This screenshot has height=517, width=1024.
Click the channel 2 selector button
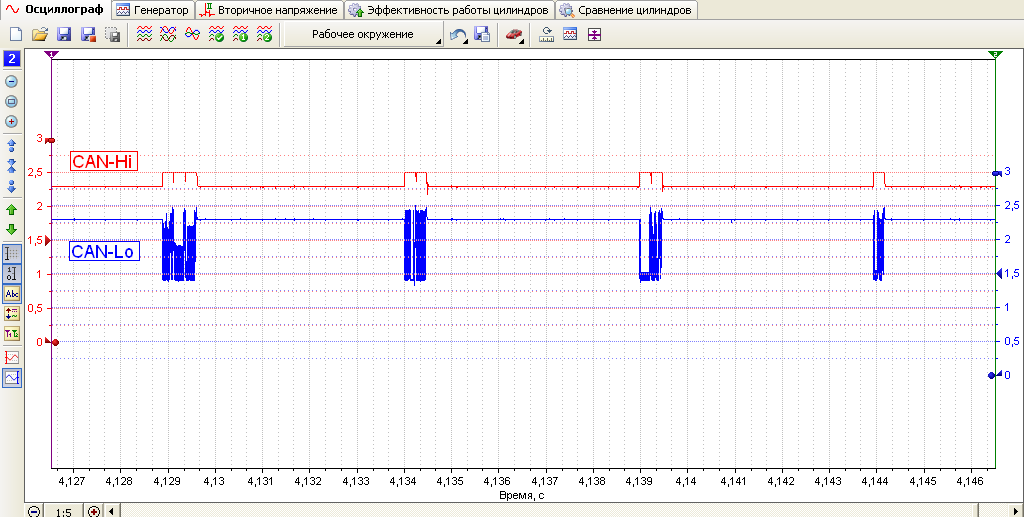[x=12, y=59]
